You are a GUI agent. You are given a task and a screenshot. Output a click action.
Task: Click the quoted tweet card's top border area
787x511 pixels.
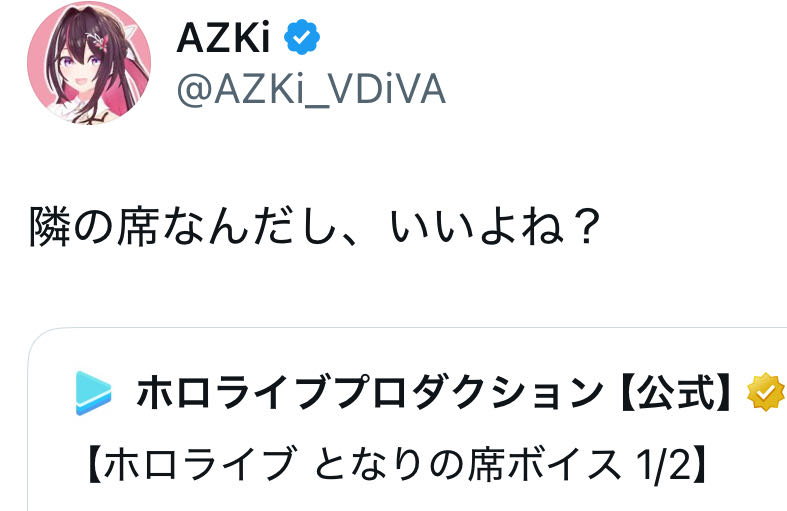[400, 332]
